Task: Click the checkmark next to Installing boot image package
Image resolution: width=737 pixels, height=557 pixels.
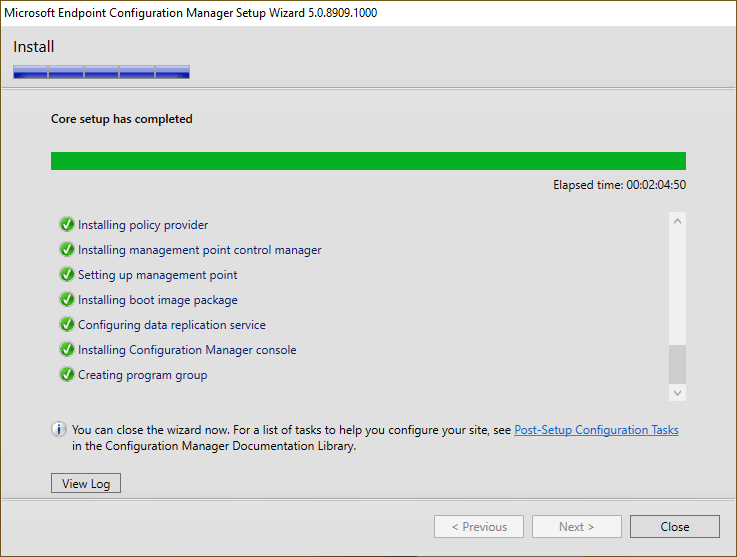Action: click(67, 300)
